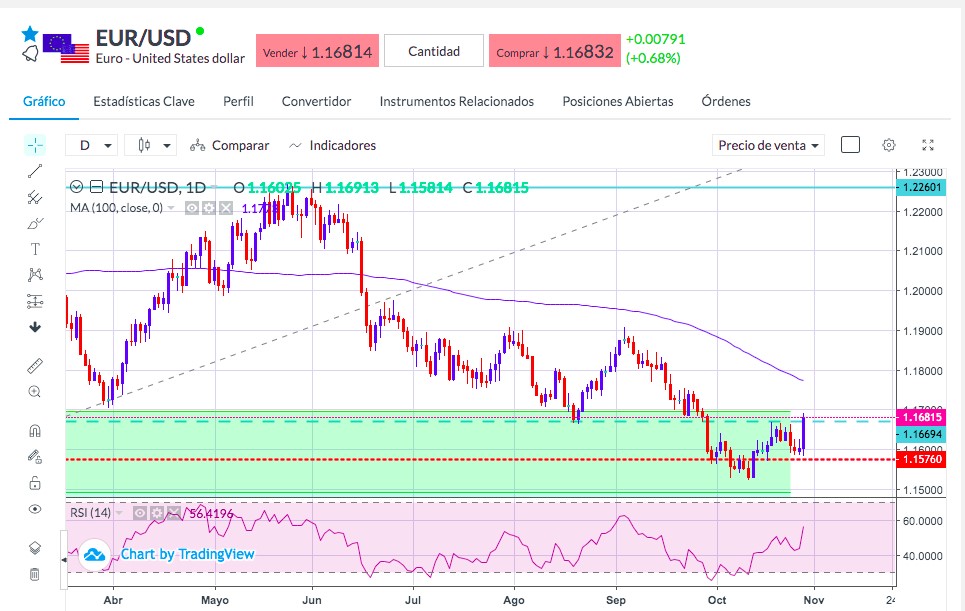Open the Estadísticas Clave tab
This screenshot has width=965, height=611.
pos(143,102)
